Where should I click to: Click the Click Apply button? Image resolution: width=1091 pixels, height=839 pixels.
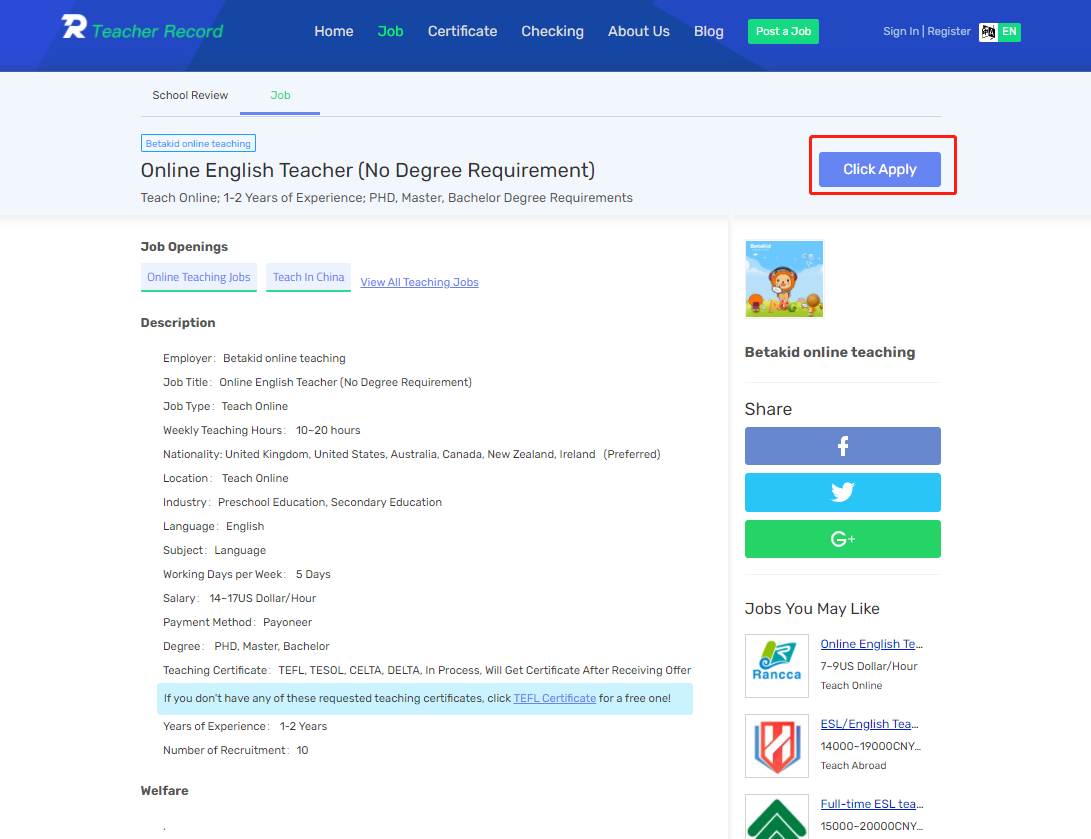coord(879,169)
